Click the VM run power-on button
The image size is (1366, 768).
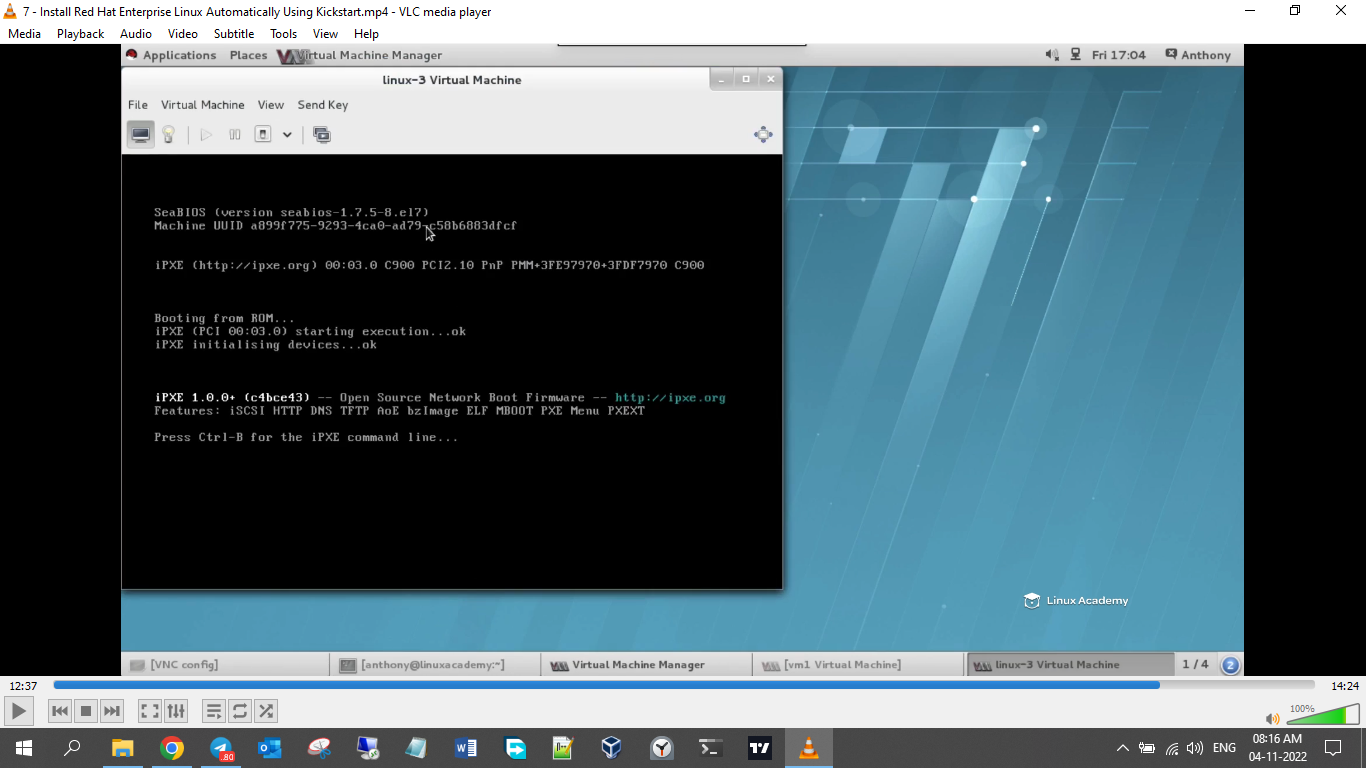[x=206, y=134]
